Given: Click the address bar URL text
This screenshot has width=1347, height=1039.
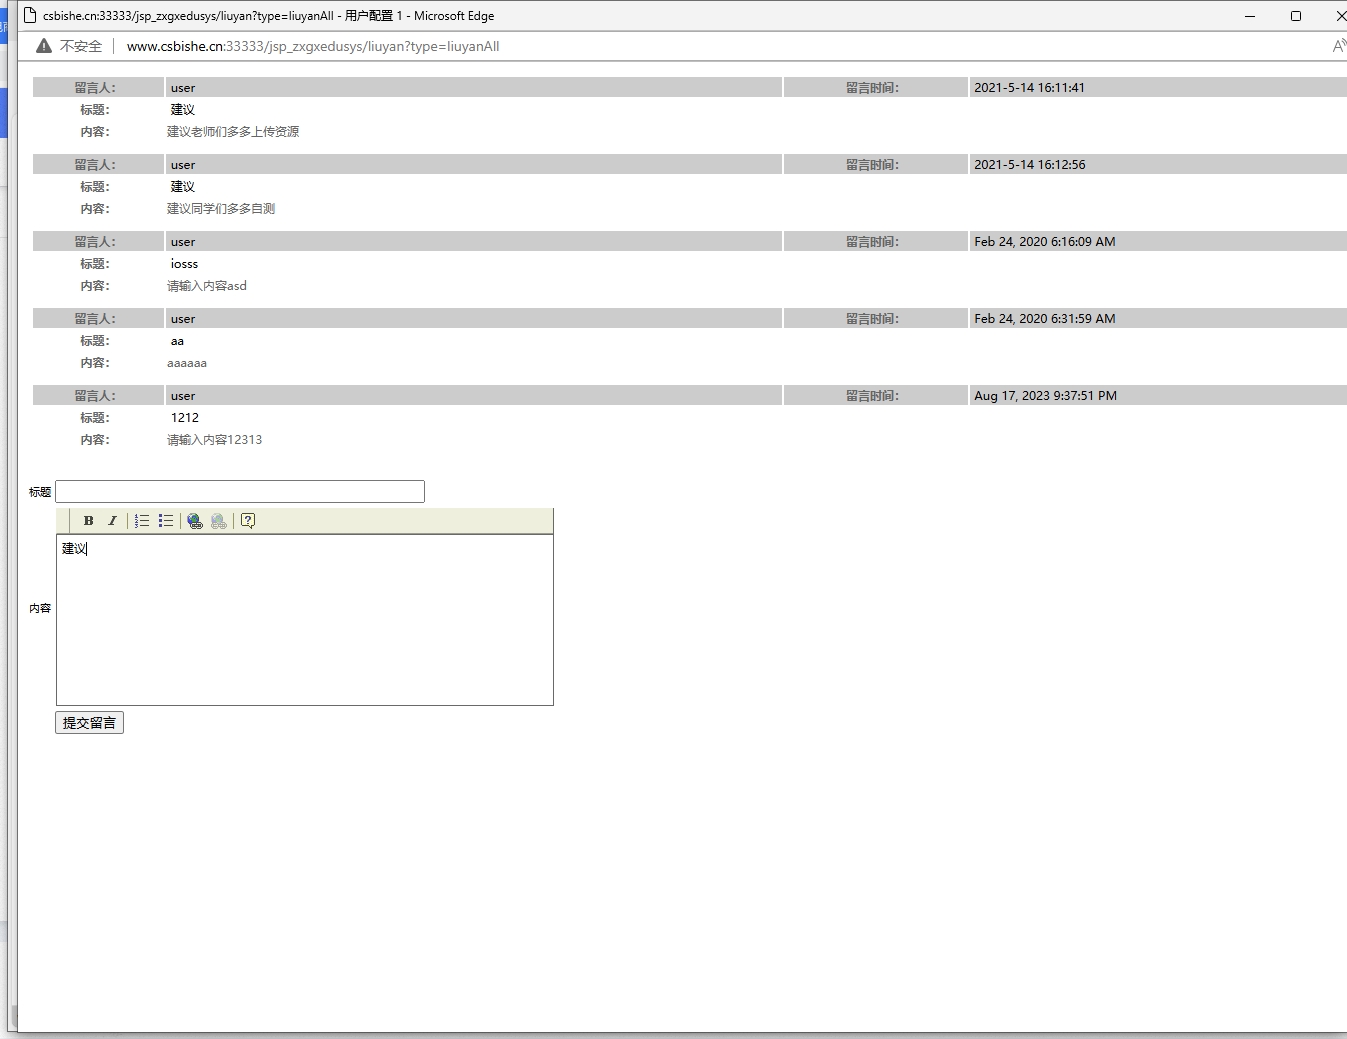Looking at the screenshot, I should click(x=313, y=46).
